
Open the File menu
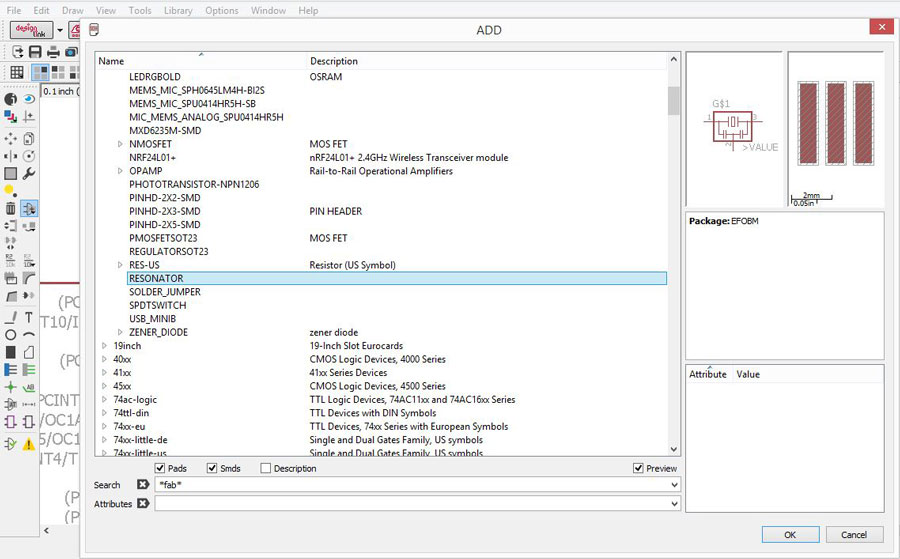14,10
